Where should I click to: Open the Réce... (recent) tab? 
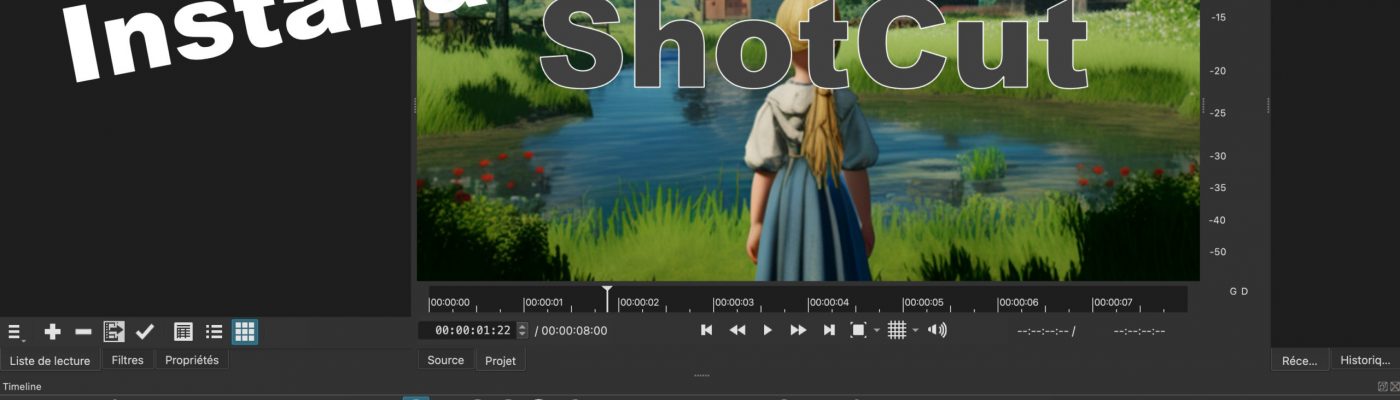point(1300,360)
